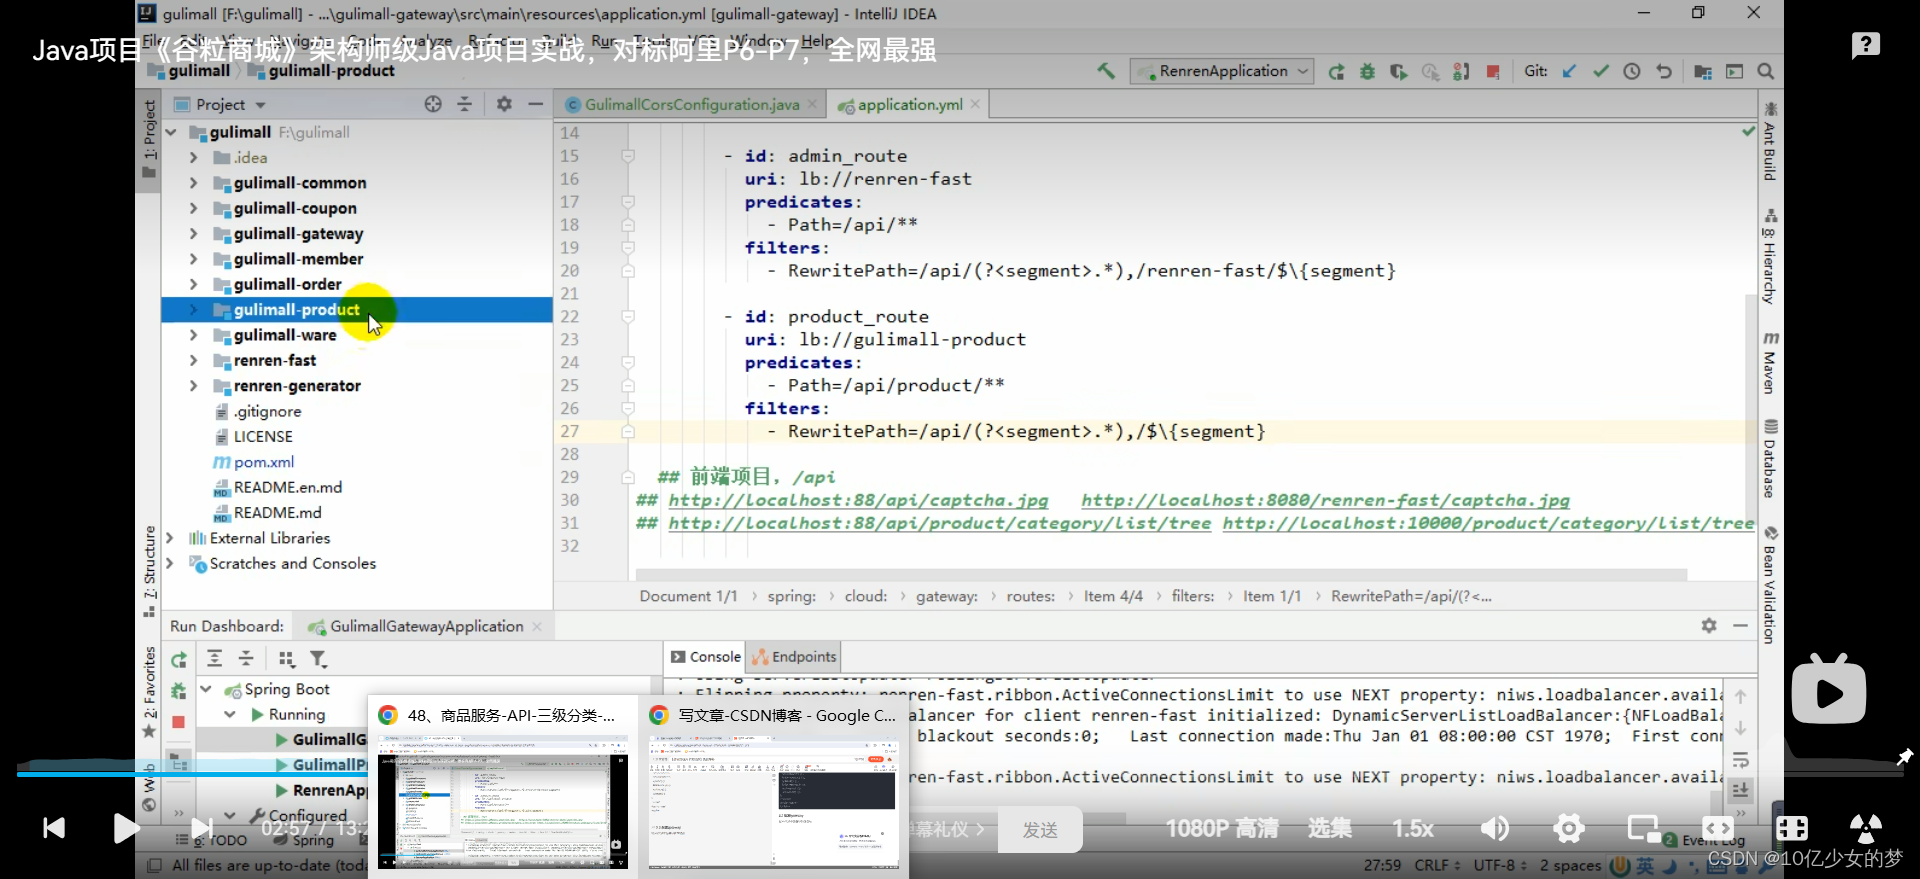Click the Search Everywhere magnifier icon
Viewport: 1920px width, 879px height.
[x=1766, y=71]
